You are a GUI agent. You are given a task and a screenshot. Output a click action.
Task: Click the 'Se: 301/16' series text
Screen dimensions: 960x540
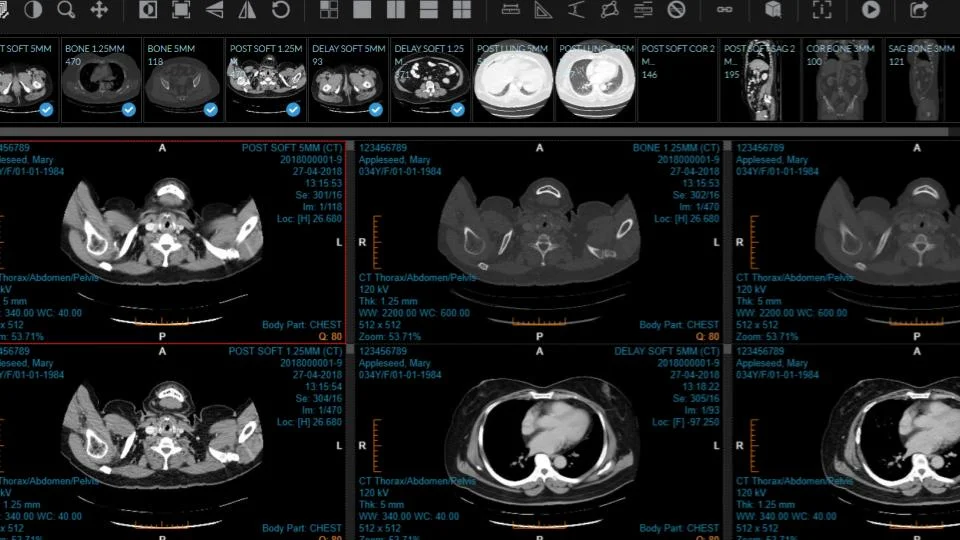coord(318,195)
